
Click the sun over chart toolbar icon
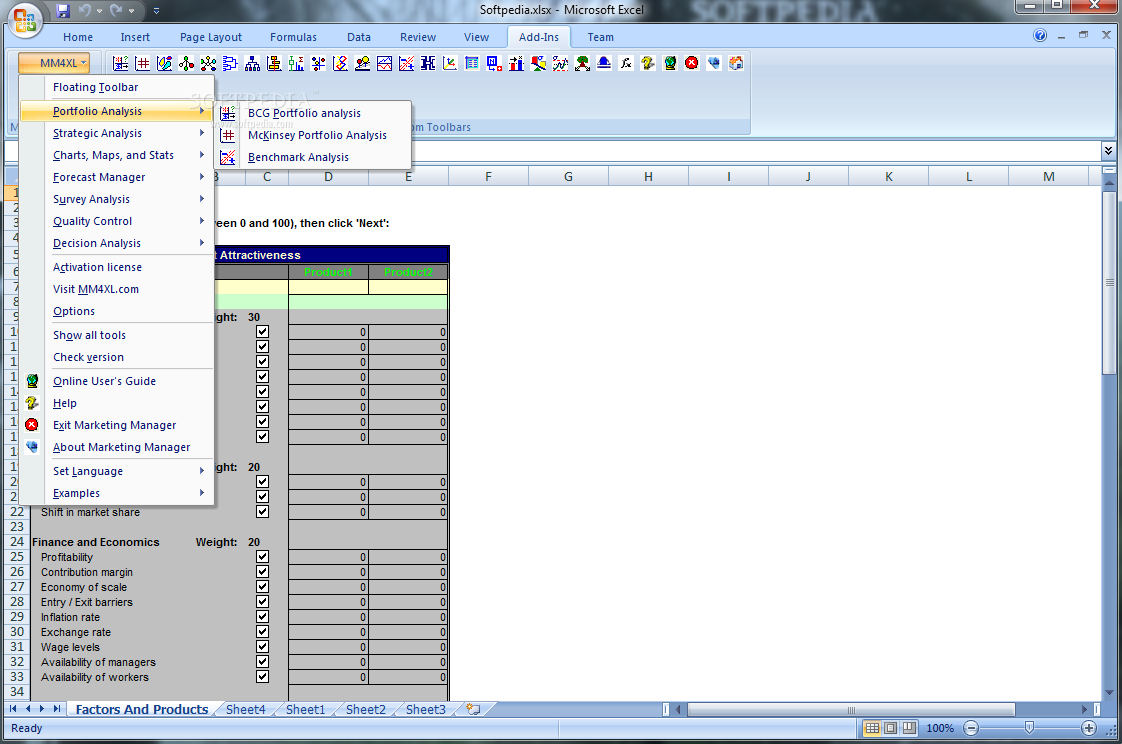pyautogui.click(x=362, y=64)
